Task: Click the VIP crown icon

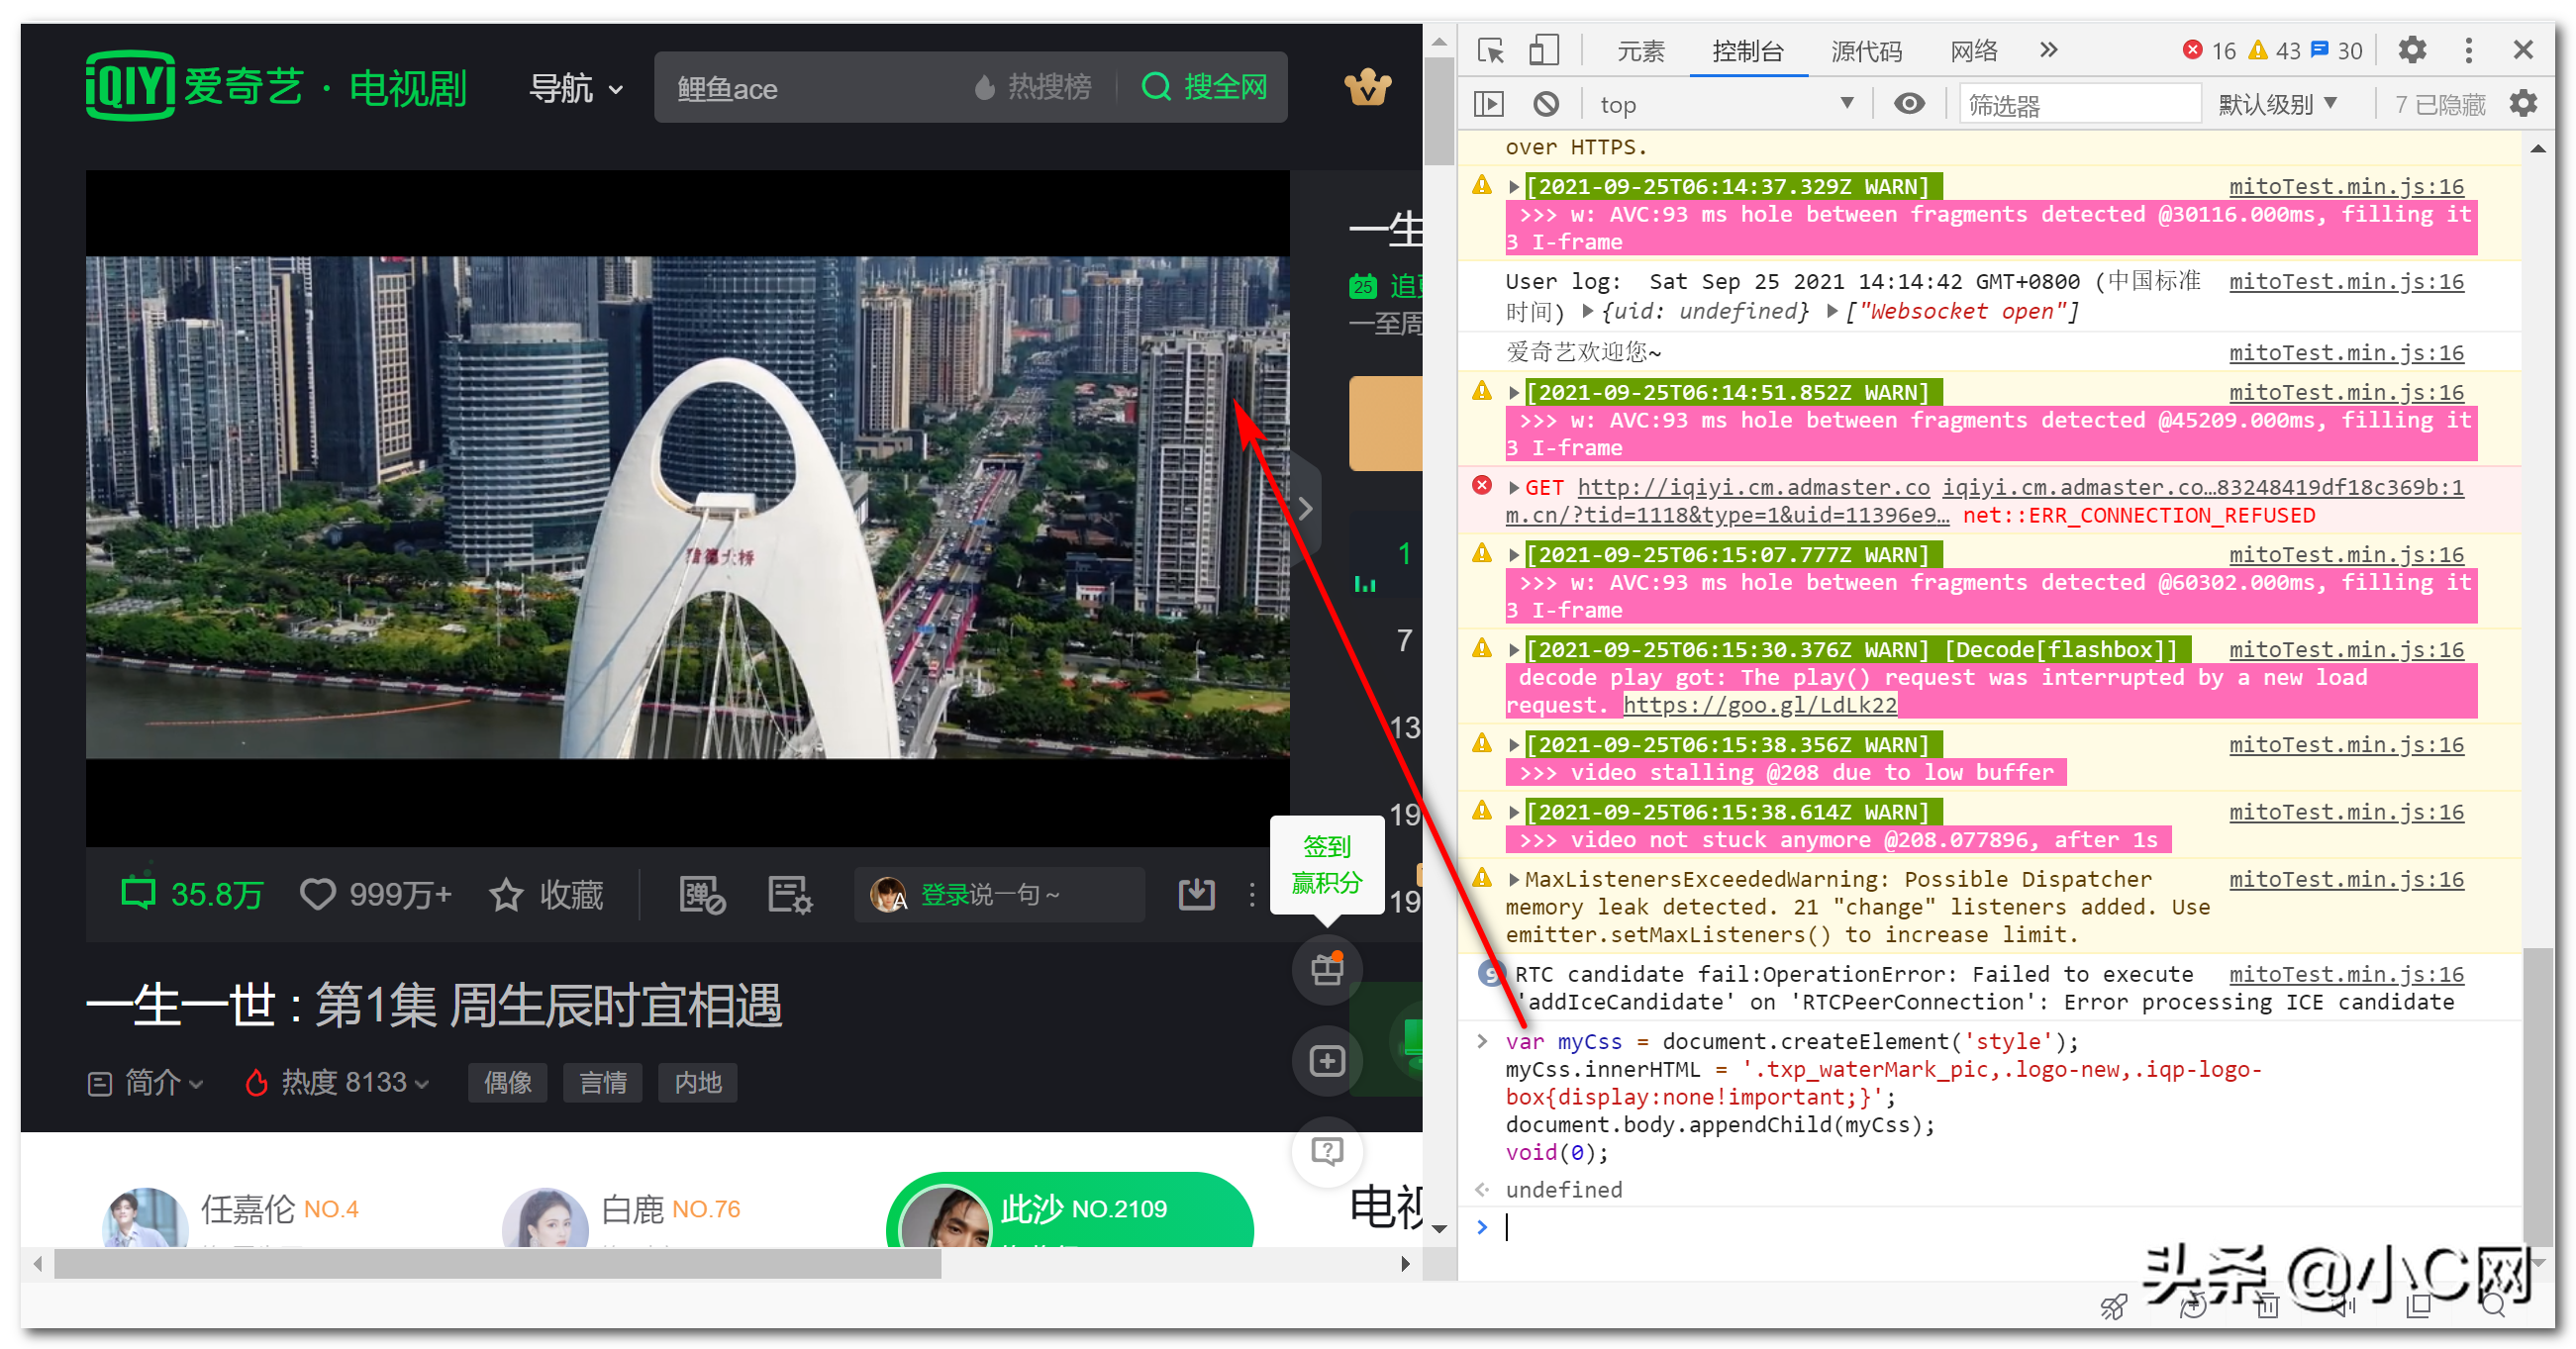Action: point(1367,88)
